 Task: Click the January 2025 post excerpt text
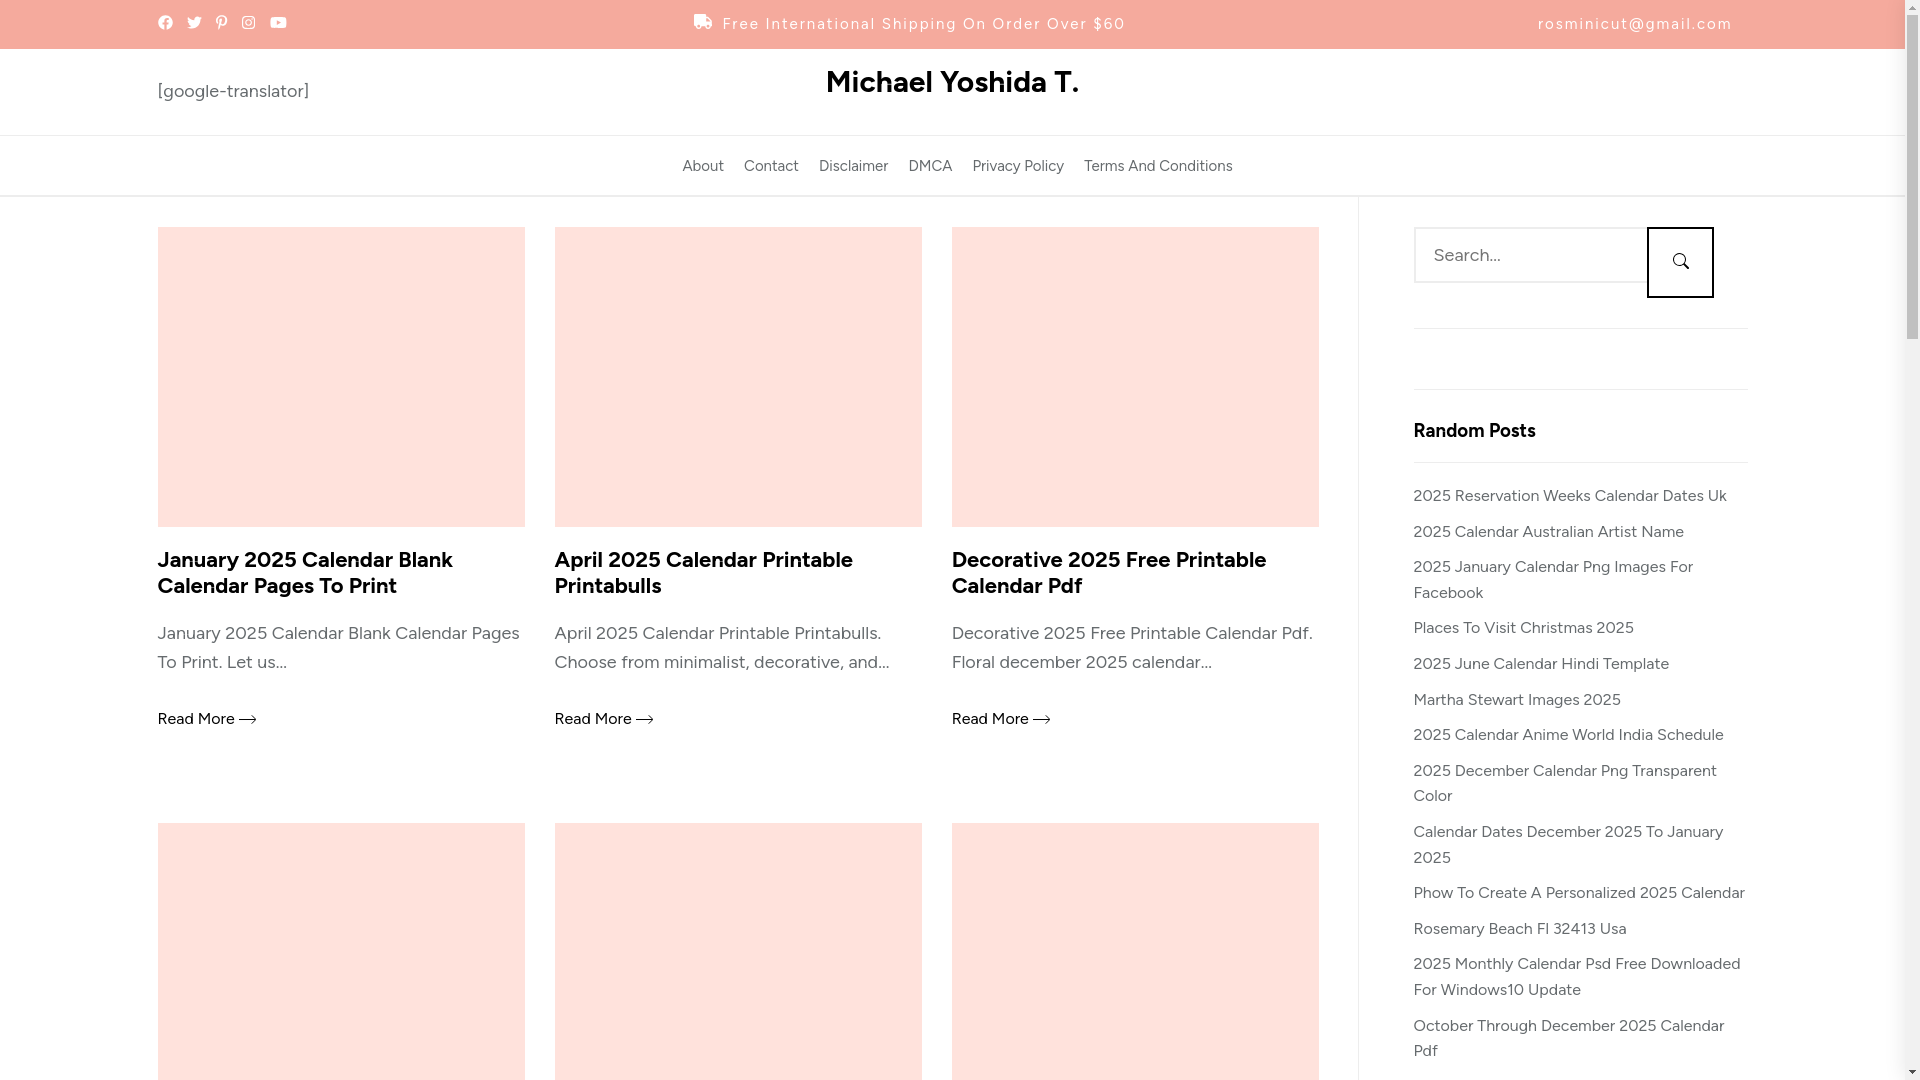[x=339, y=648]
